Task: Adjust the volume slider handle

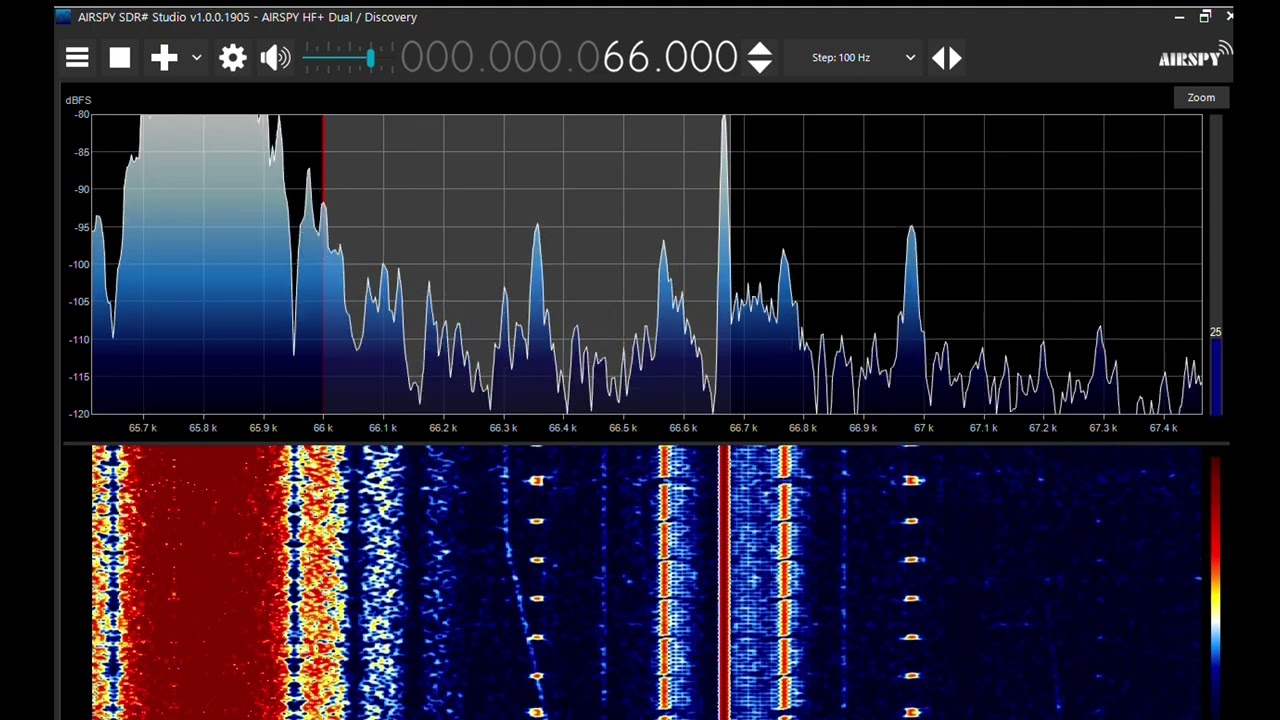Action: pos(370,59)
